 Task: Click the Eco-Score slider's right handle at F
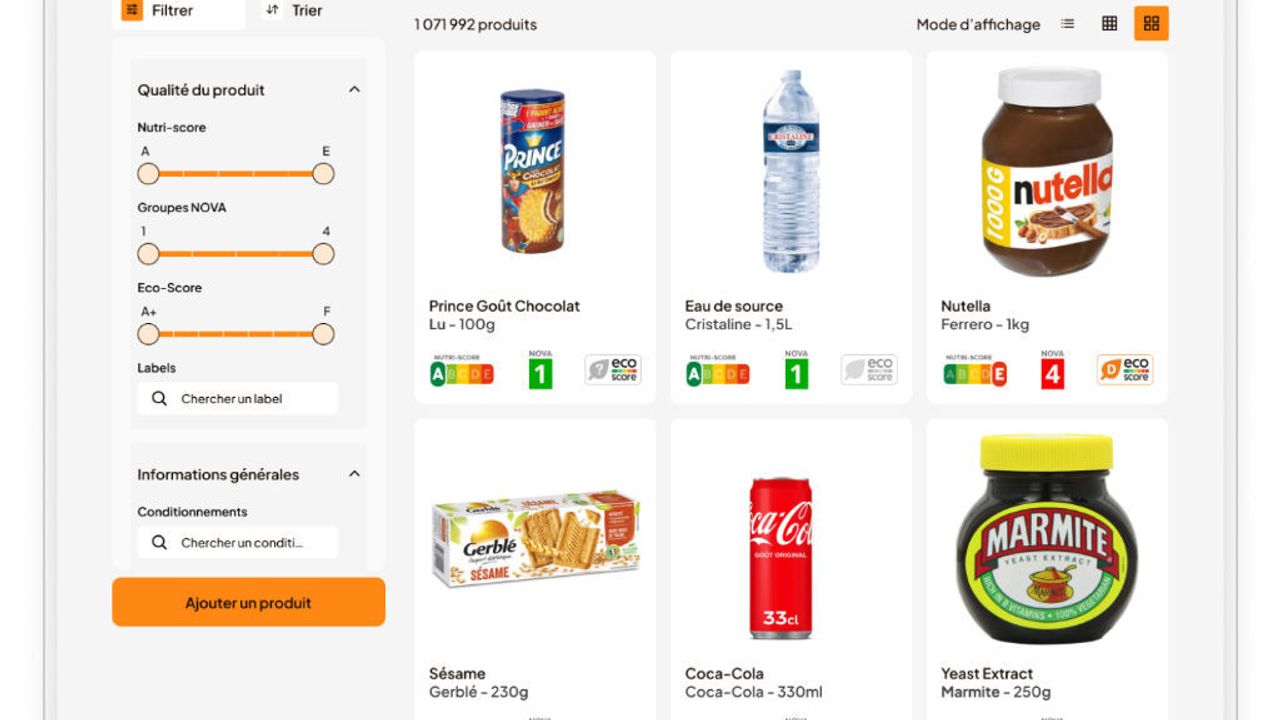point(323,334)
